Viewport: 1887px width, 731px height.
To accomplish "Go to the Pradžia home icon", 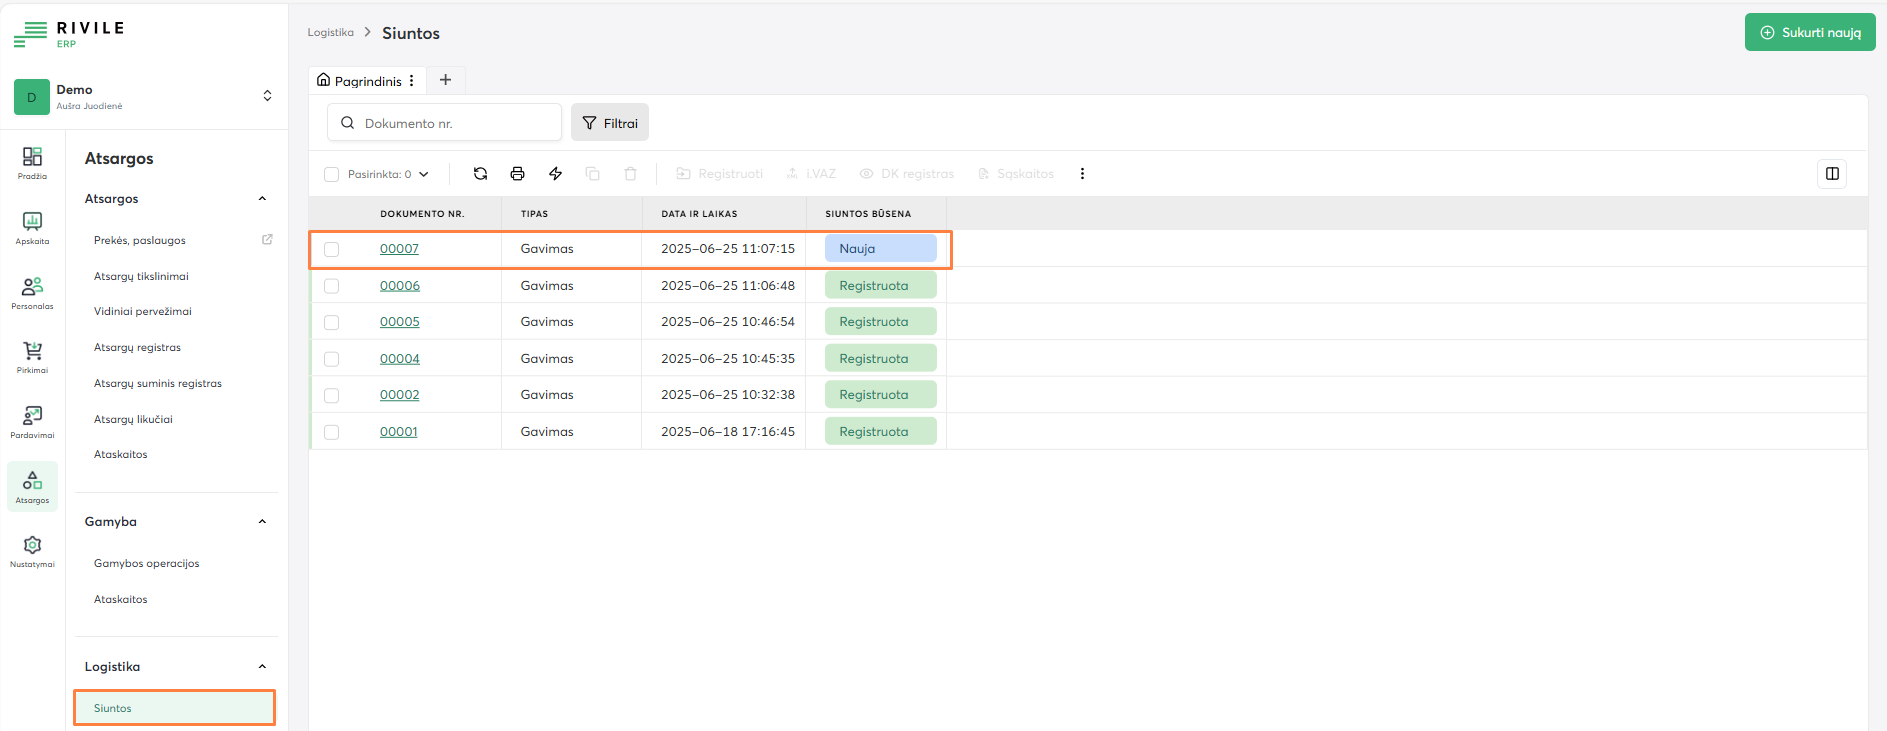I will pyautogui.click(x=32, y=163).
